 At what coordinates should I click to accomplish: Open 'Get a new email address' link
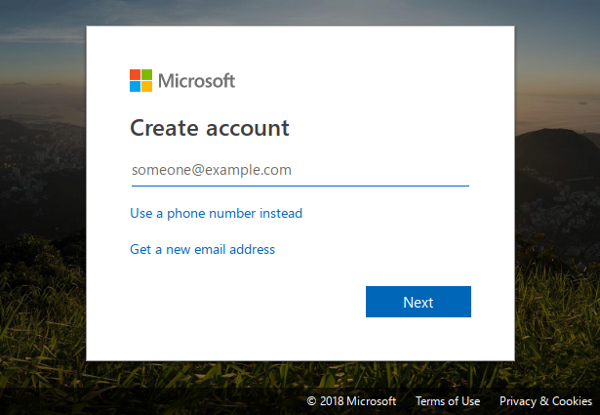(202, 249)
